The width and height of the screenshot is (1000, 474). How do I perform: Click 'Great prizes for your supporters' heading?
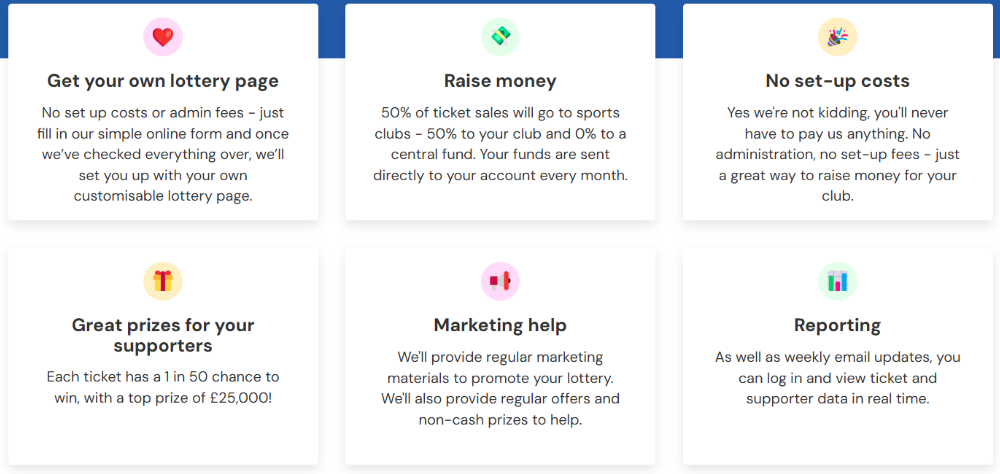tap(163, 335)
